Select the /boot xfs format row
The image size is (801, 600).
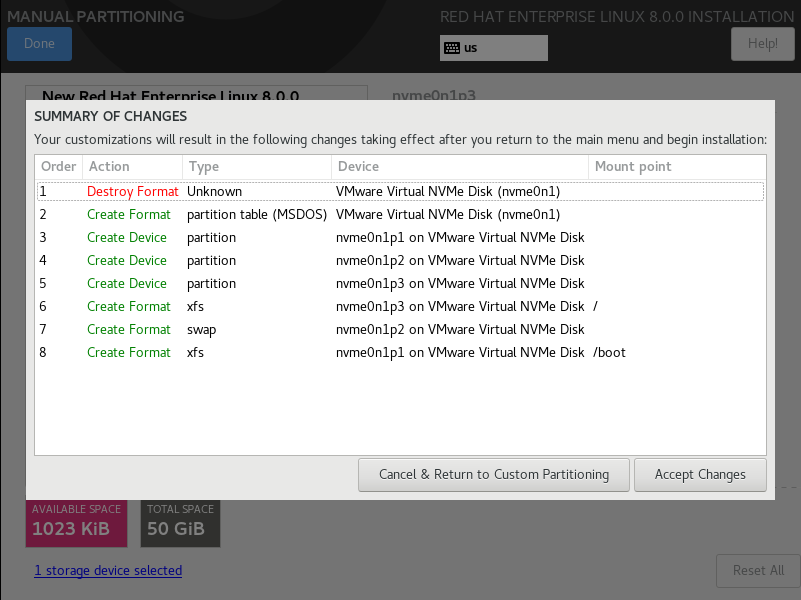point(400,352)
